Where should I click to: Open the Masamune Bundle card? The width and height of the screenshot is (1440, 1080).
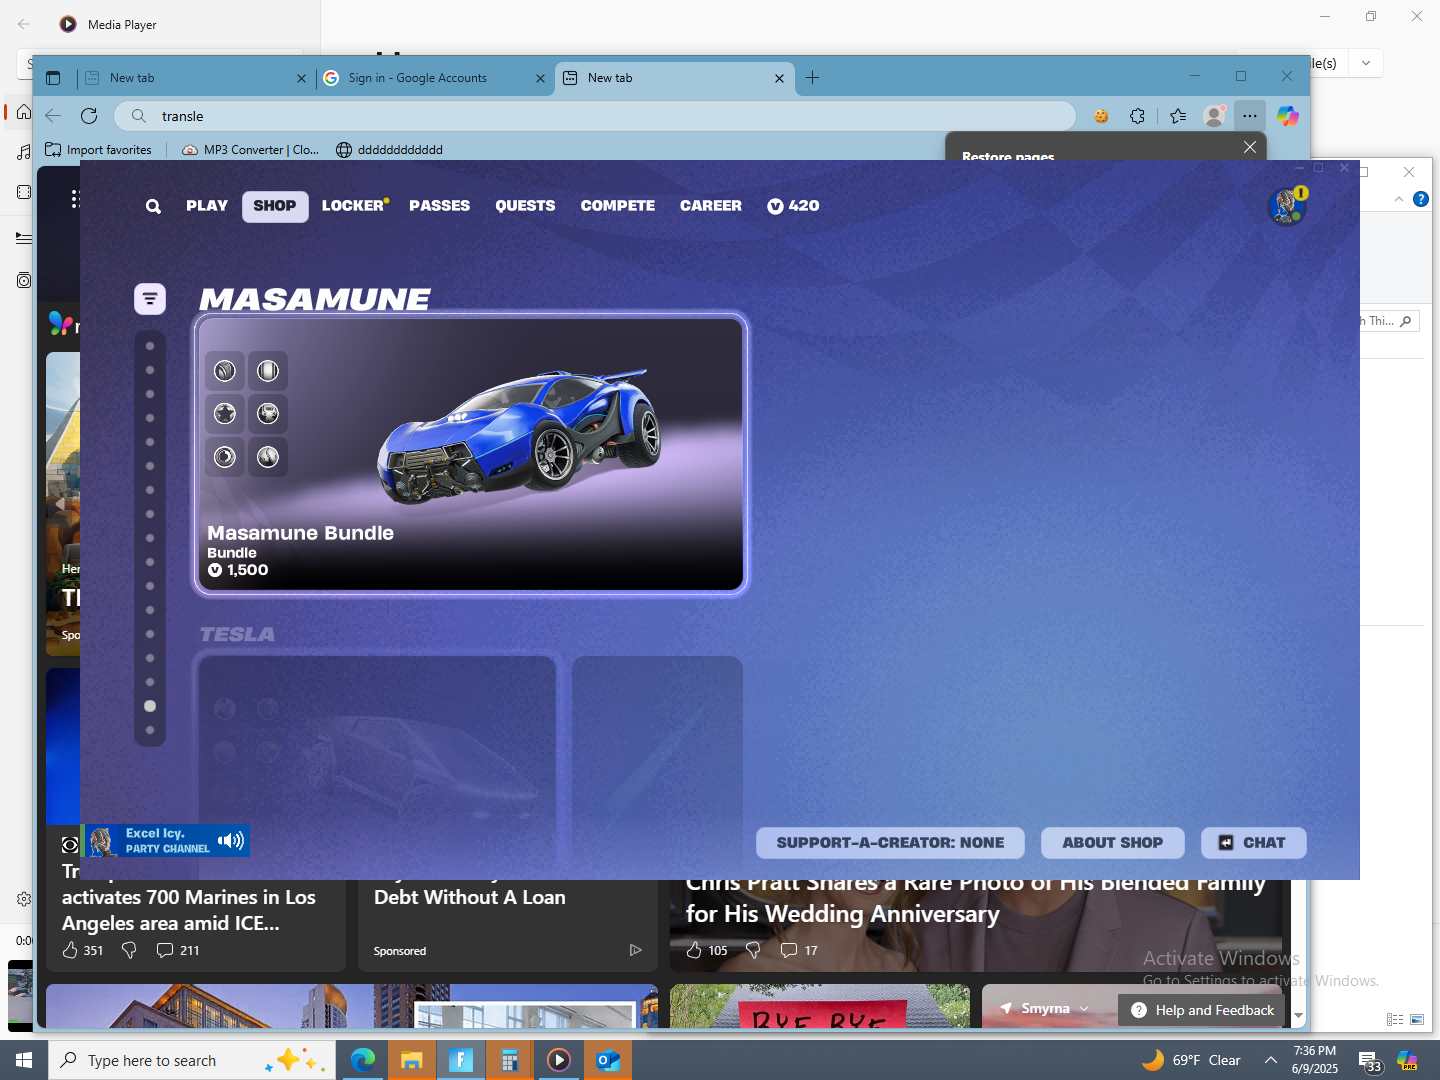click(471, 454)
